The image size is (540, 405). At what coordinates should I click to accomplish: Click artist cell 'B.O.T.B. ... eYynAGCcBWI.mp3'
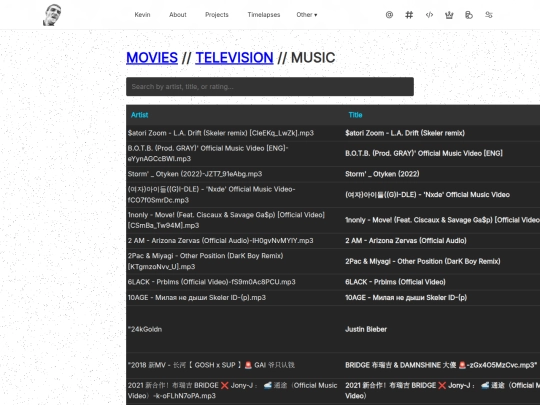208,154
